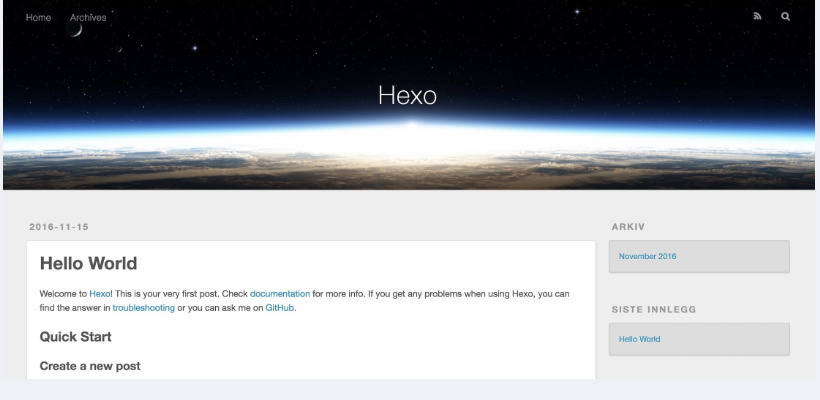Open the 2016-11-15 post date link
The height and width of the screenshot is (400, 820).
click(59, 227)
